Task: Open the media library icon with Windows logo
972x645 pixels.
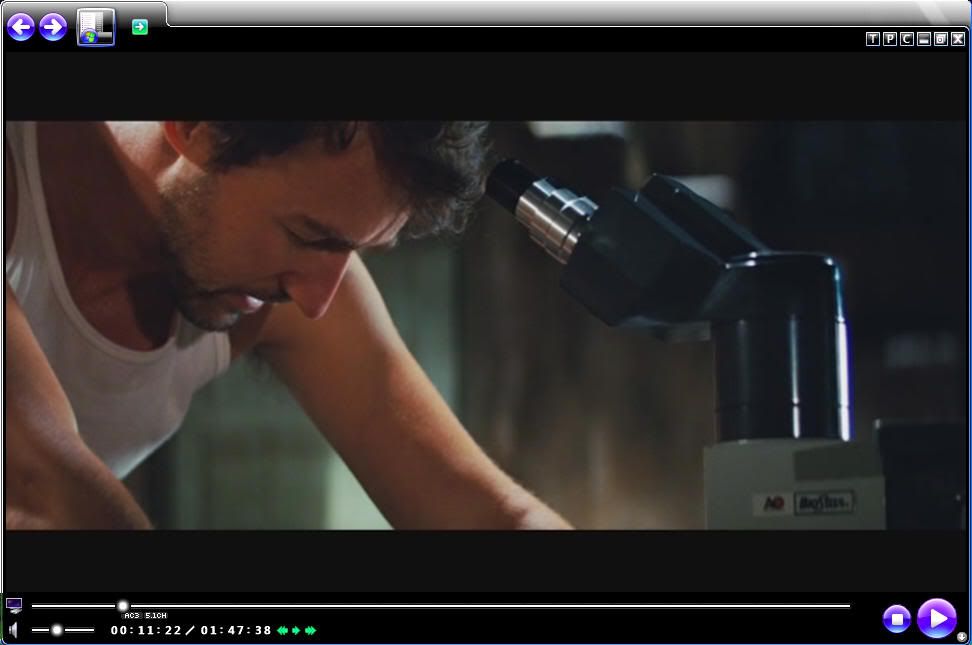Action: [x=95, y=27]
